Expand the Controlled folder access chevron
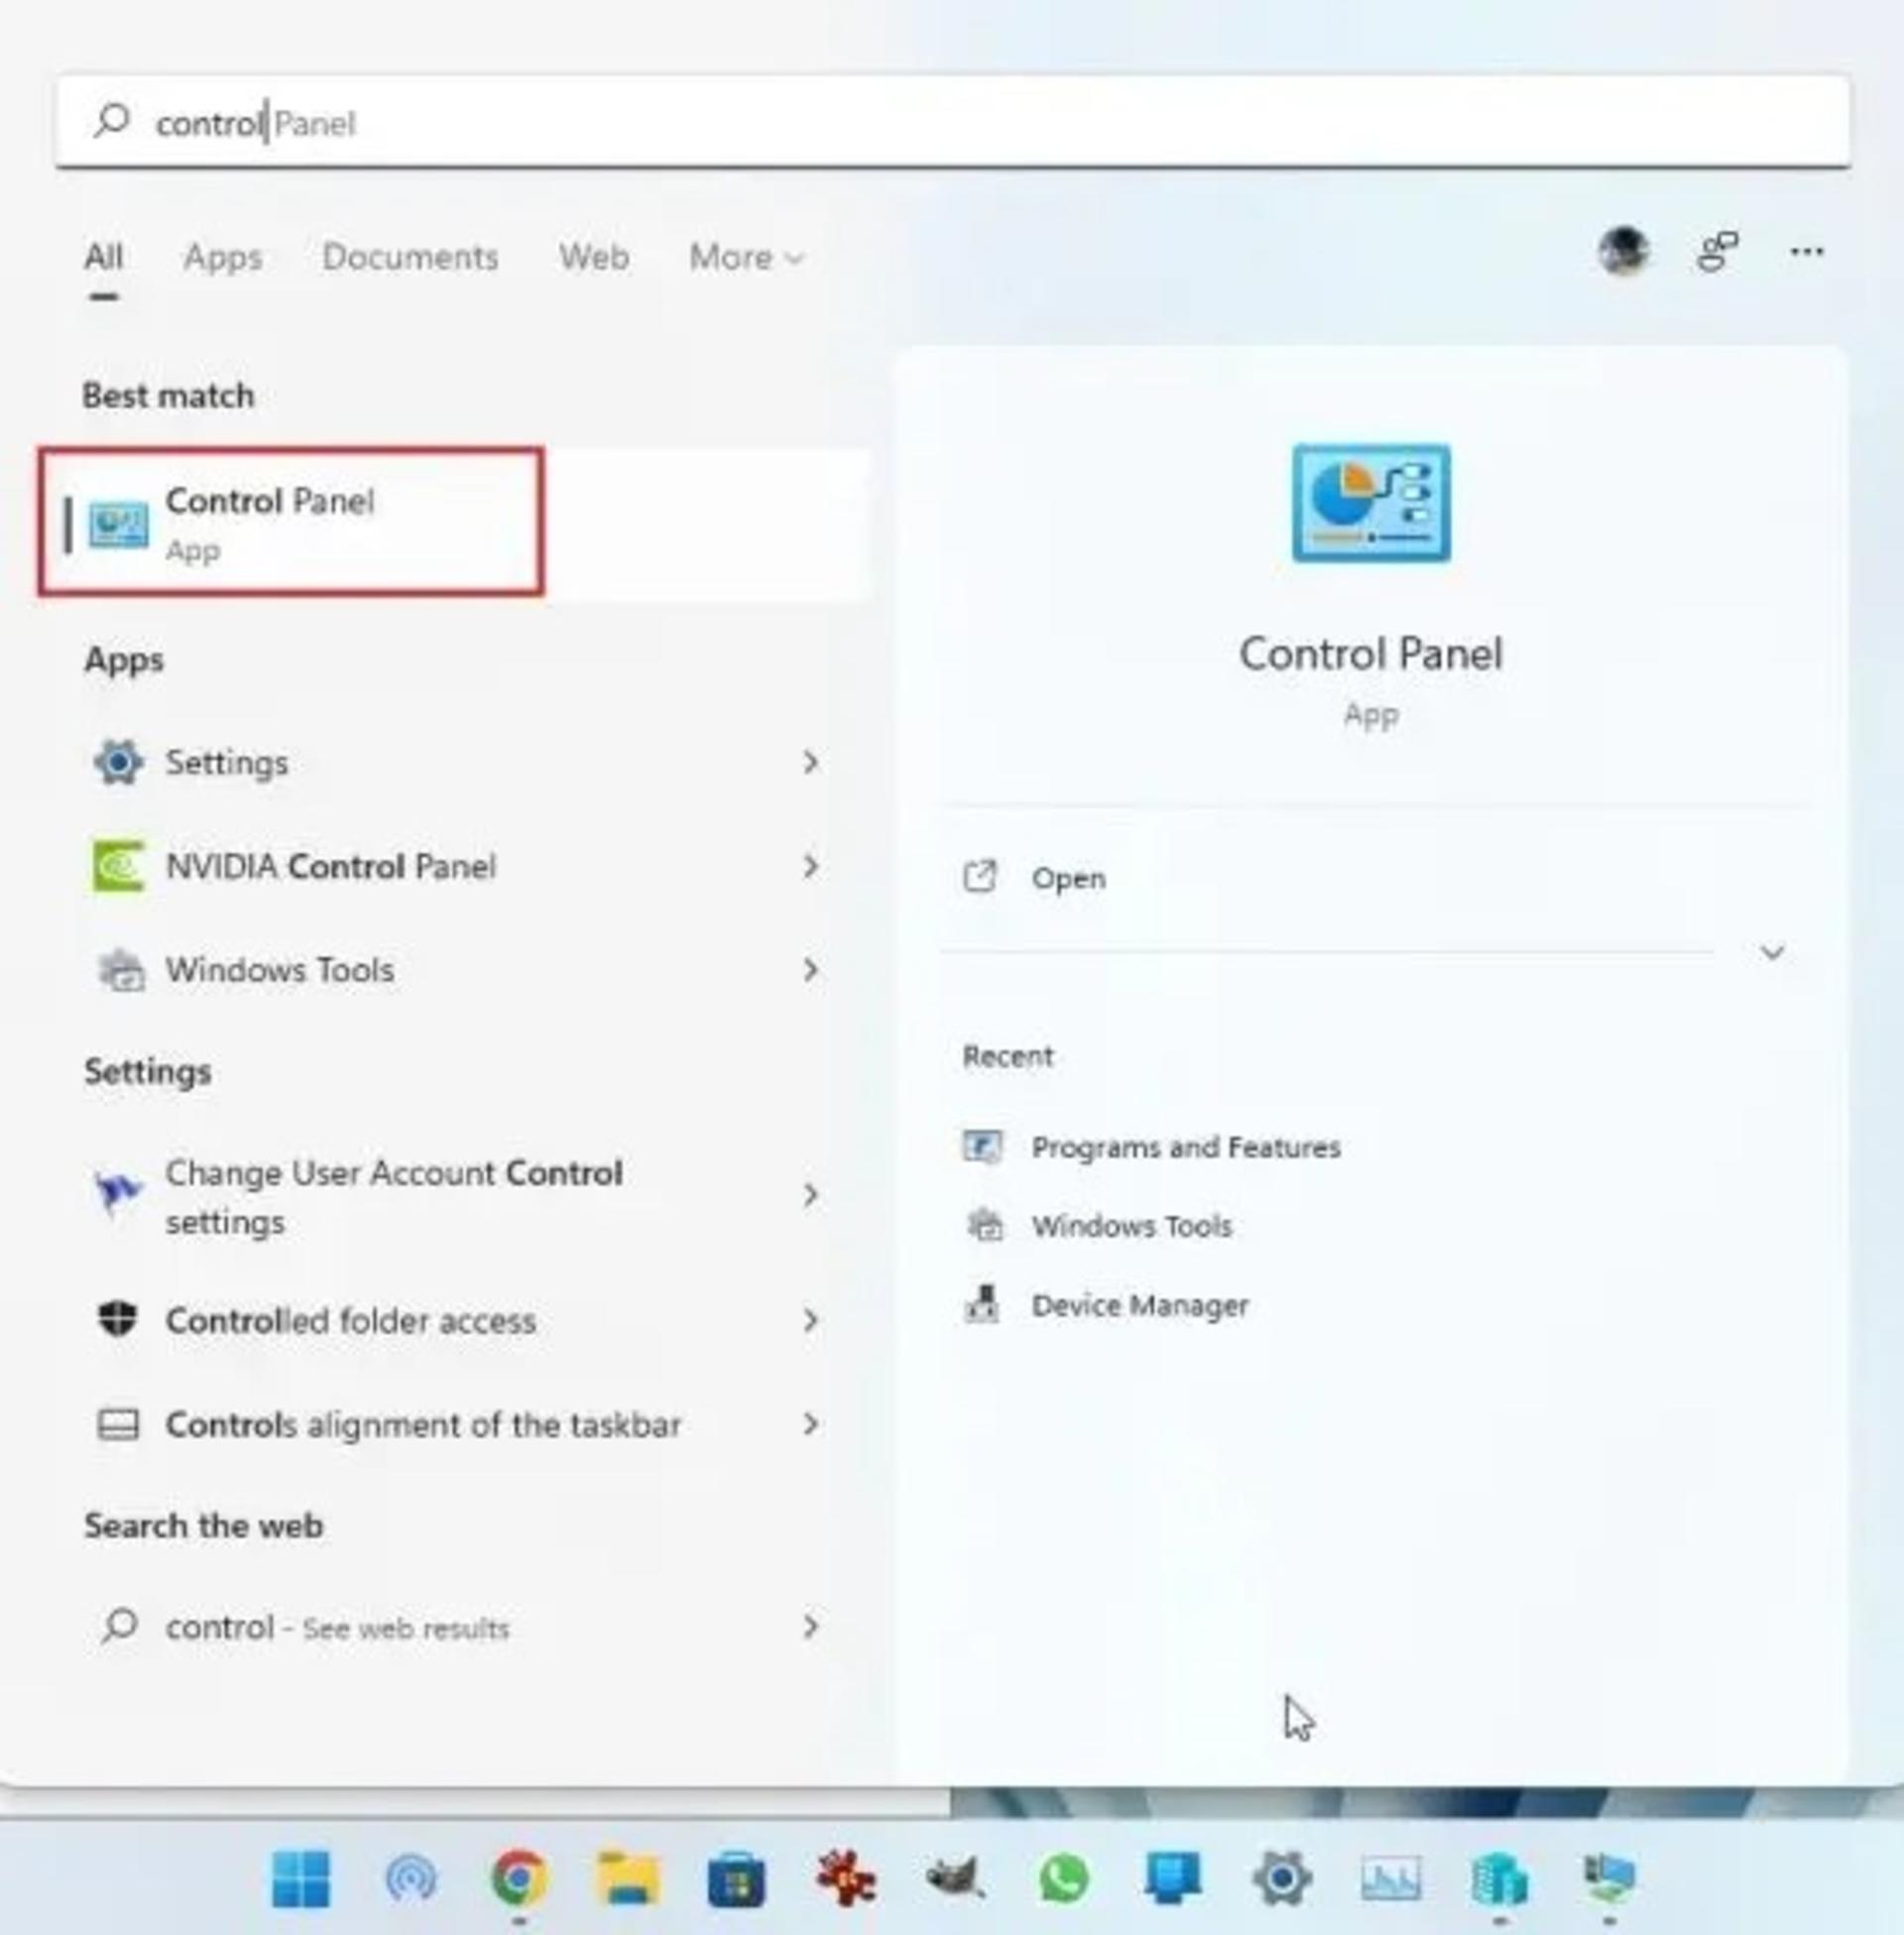This screenshot has height=1935, width=1904. pos(811,1320)
